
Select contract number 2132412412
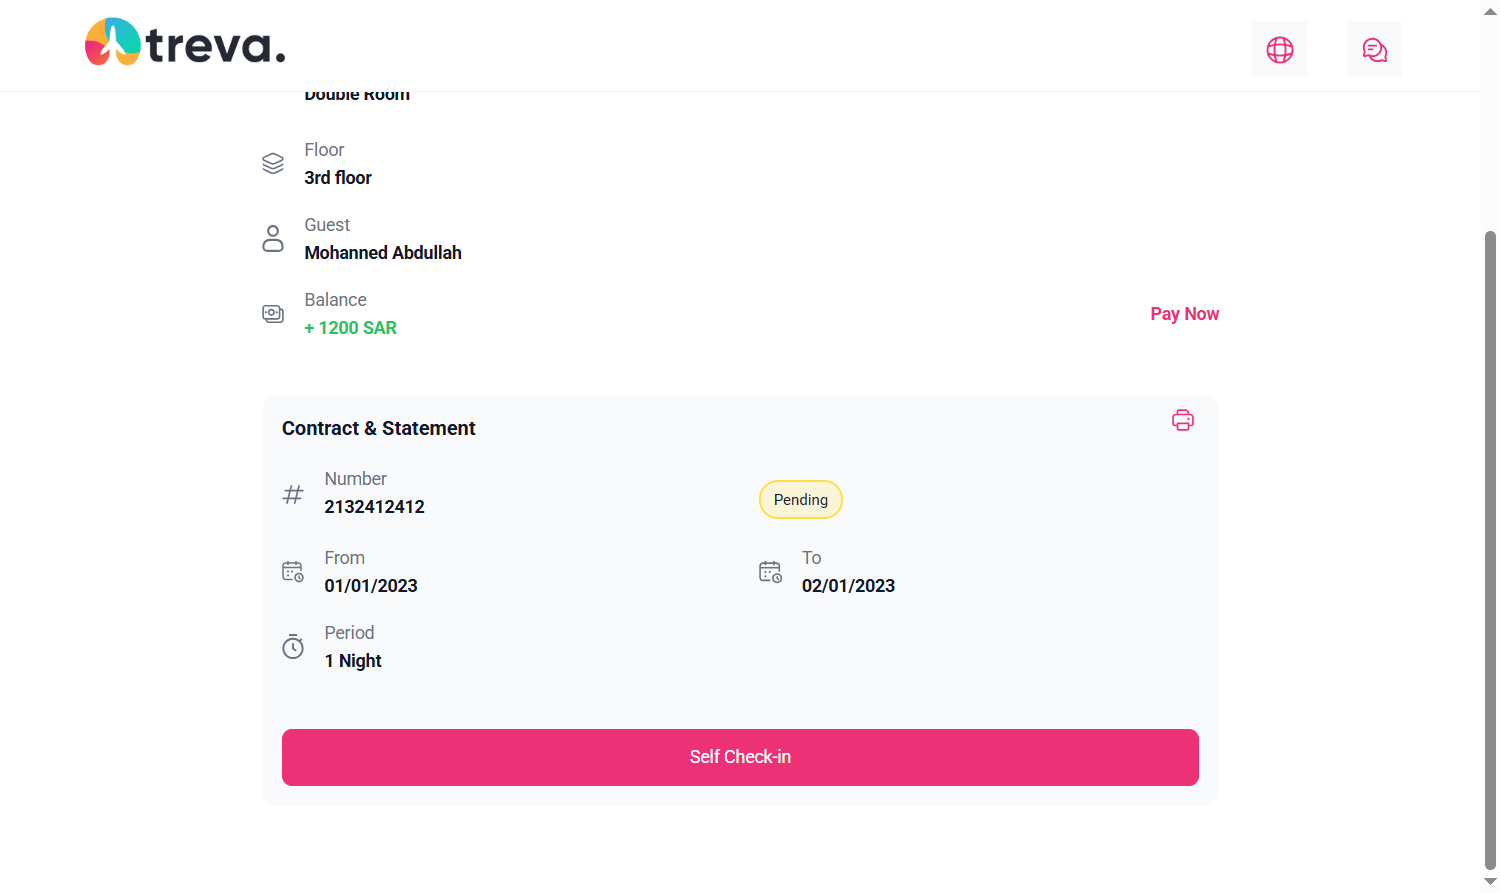(x=374, y=507)
